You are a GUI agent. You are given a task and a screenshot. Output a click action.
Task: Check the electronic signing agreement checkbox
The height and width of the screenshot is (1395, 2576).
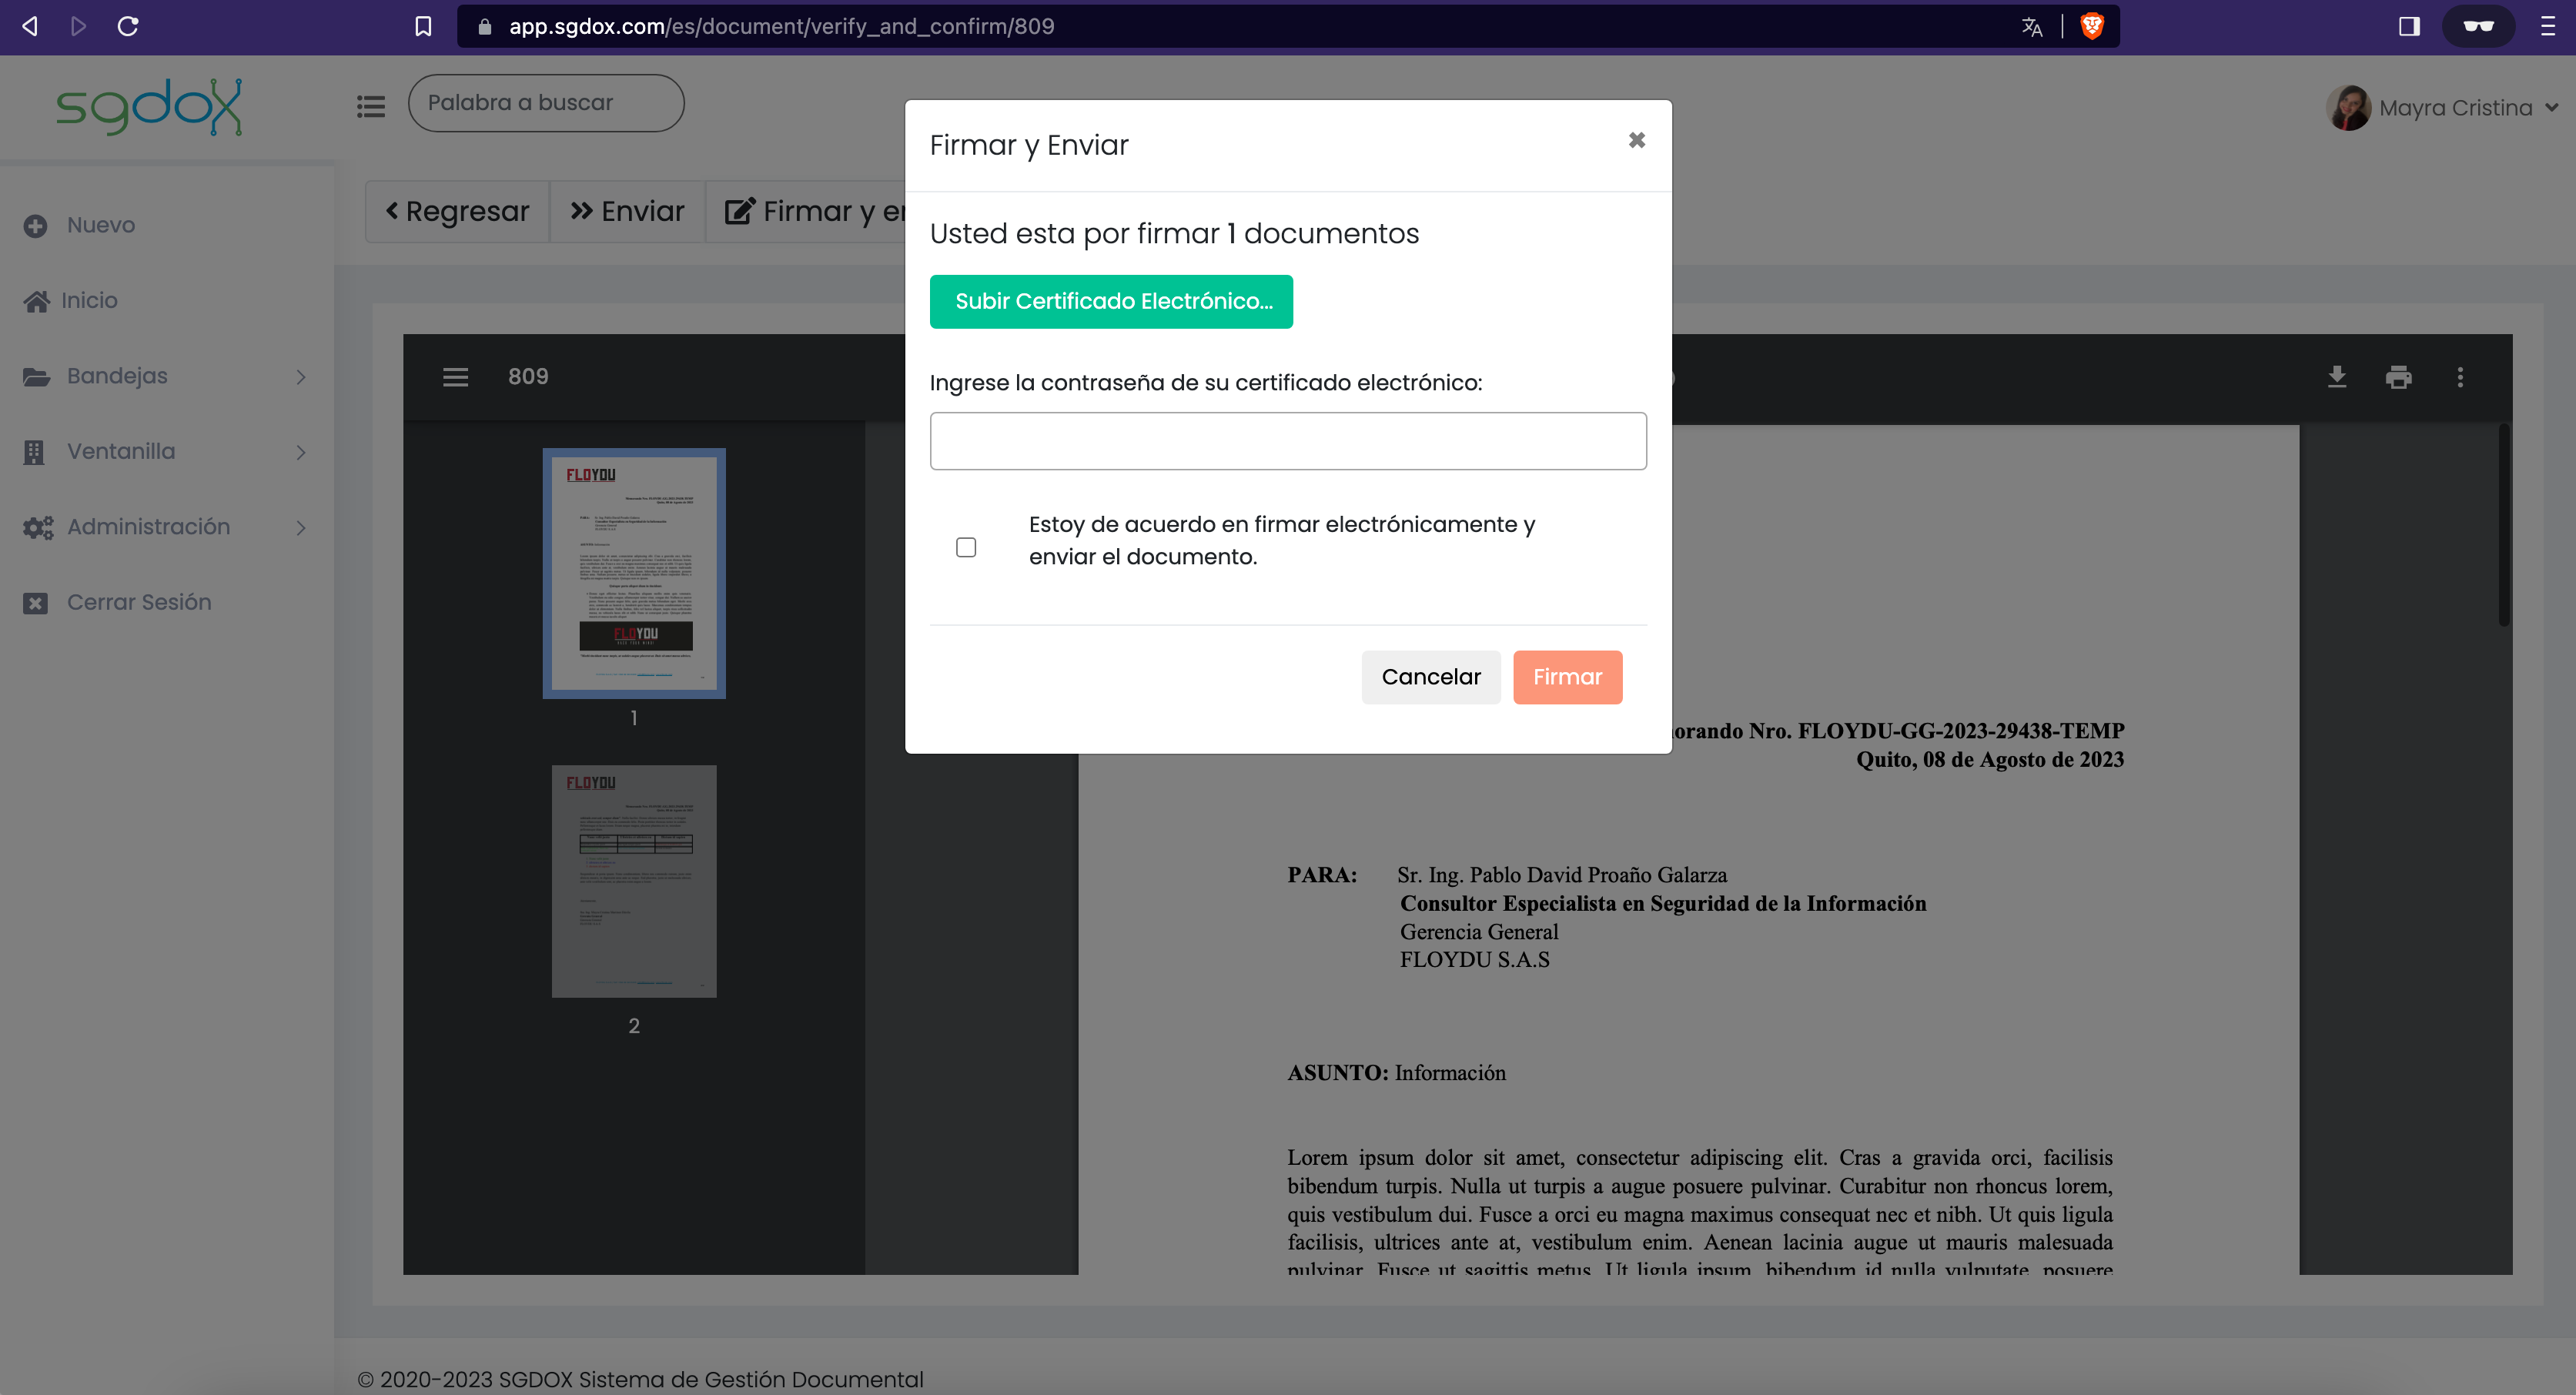(965, 547)
